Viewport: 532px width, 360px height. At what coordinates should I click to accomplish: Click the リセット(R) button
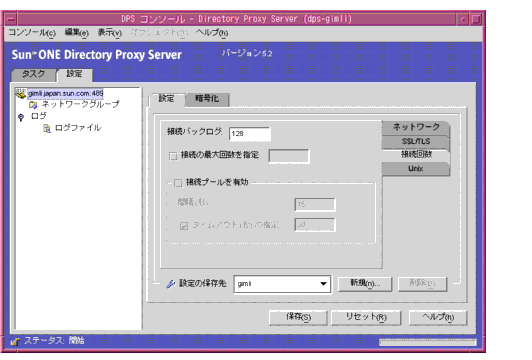[x=366, y=318]
